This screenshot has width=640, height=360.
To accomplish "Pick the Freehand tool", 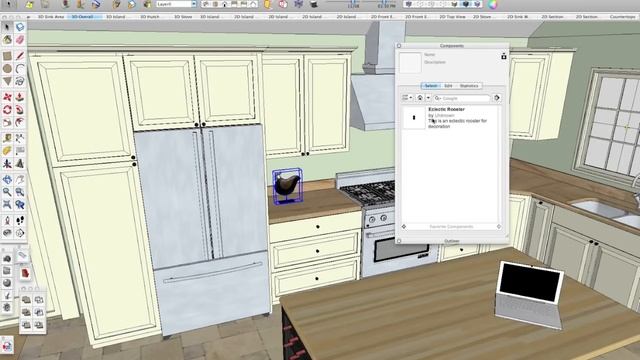I will (20, 81).
